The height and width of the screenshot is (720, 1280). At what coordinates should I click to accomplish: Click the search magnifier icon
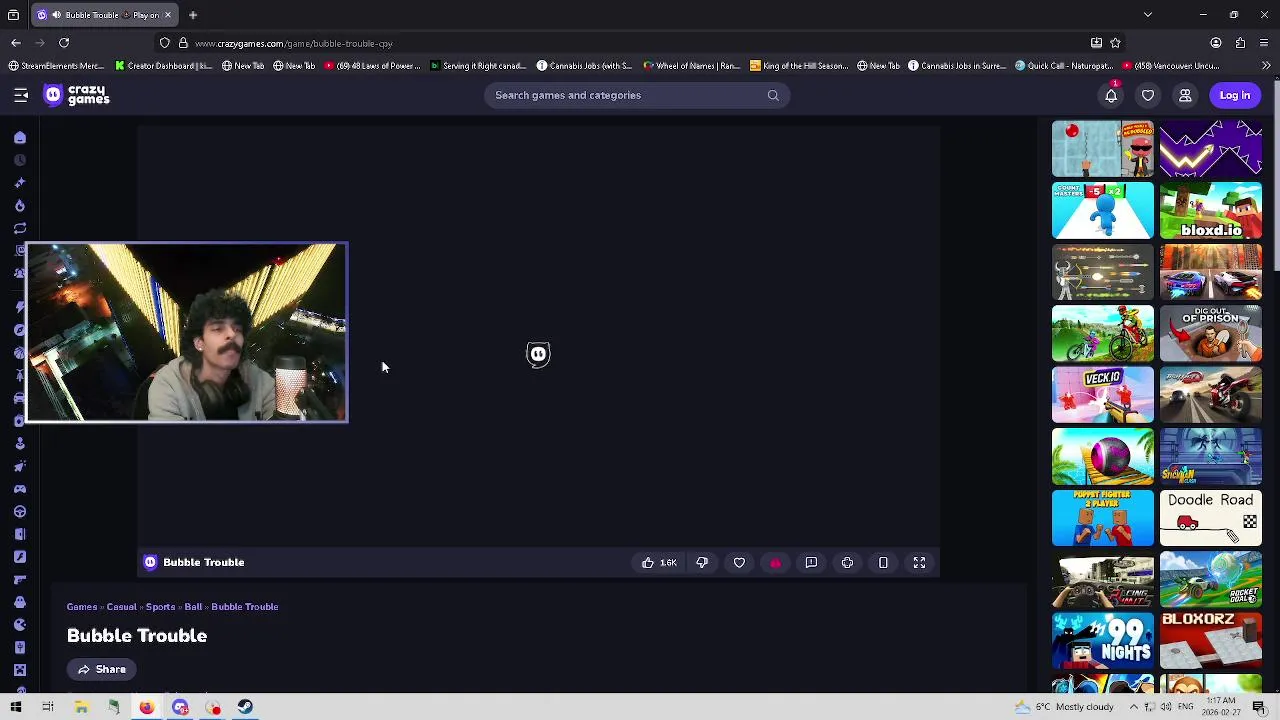point(773,95)
